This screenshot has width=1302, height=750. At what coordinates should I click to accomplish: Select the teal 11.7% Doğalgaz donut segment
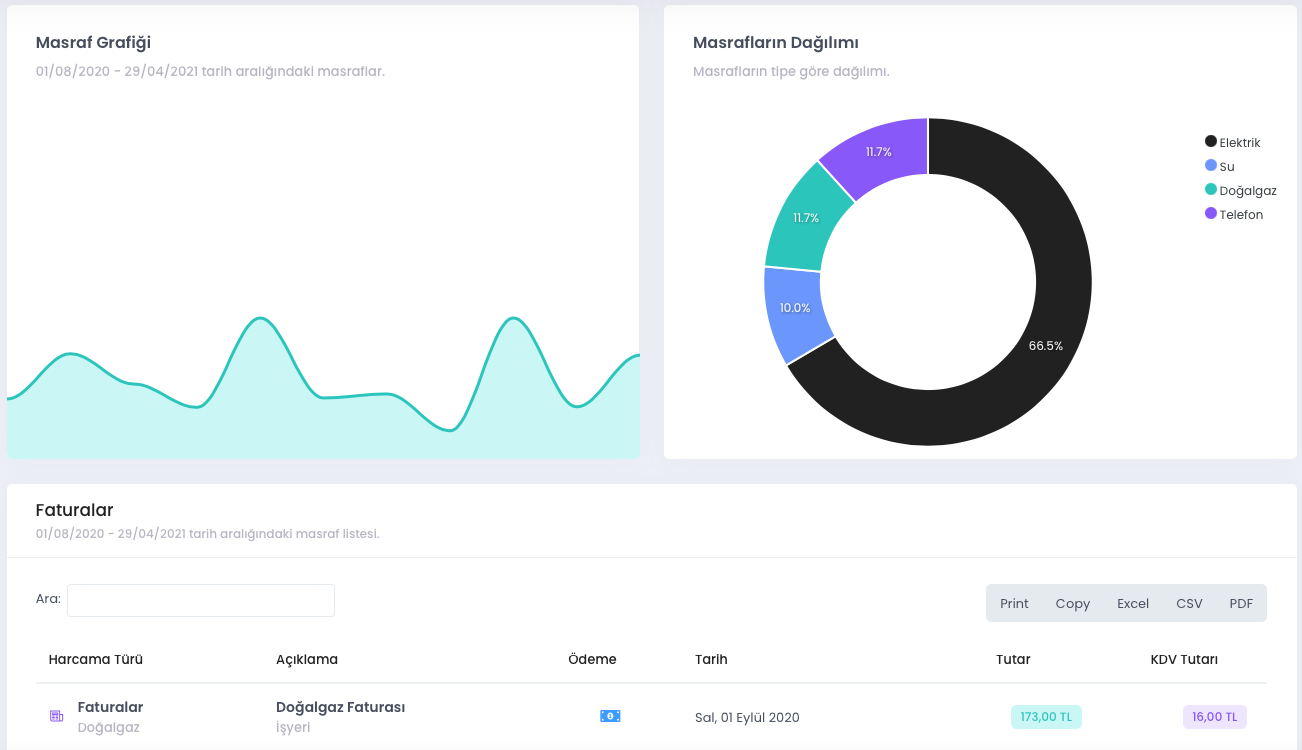[x=805, y=220]
